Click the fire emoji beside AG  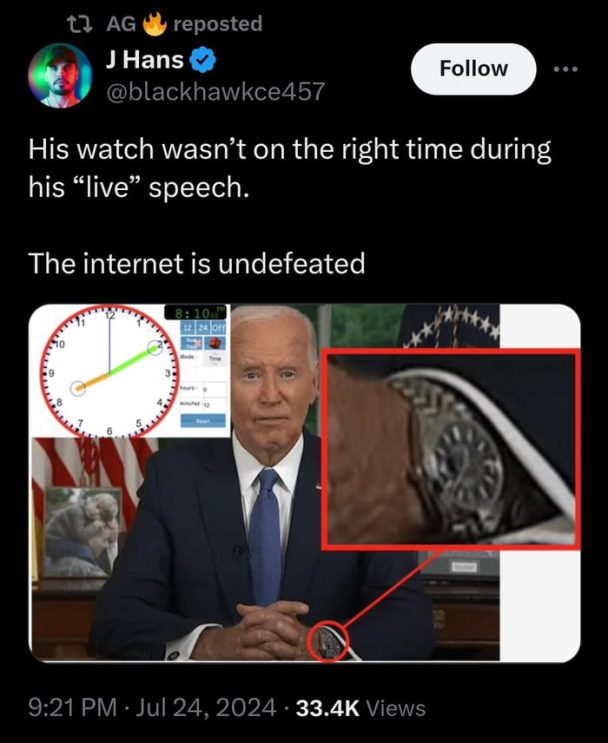click(x=154, y=23)
